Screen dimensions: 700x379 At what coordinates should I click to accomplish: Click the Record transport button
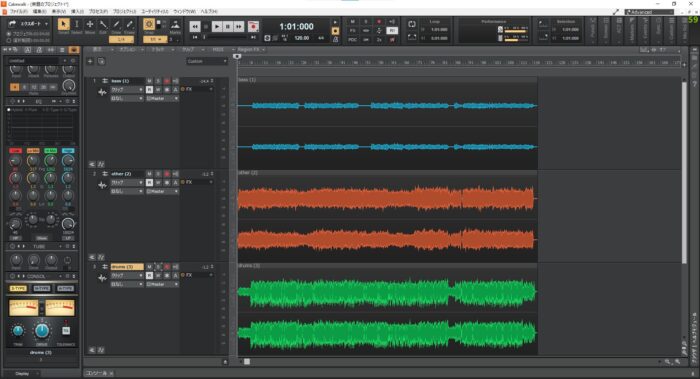pyautogui.click(x=253, y=27)
